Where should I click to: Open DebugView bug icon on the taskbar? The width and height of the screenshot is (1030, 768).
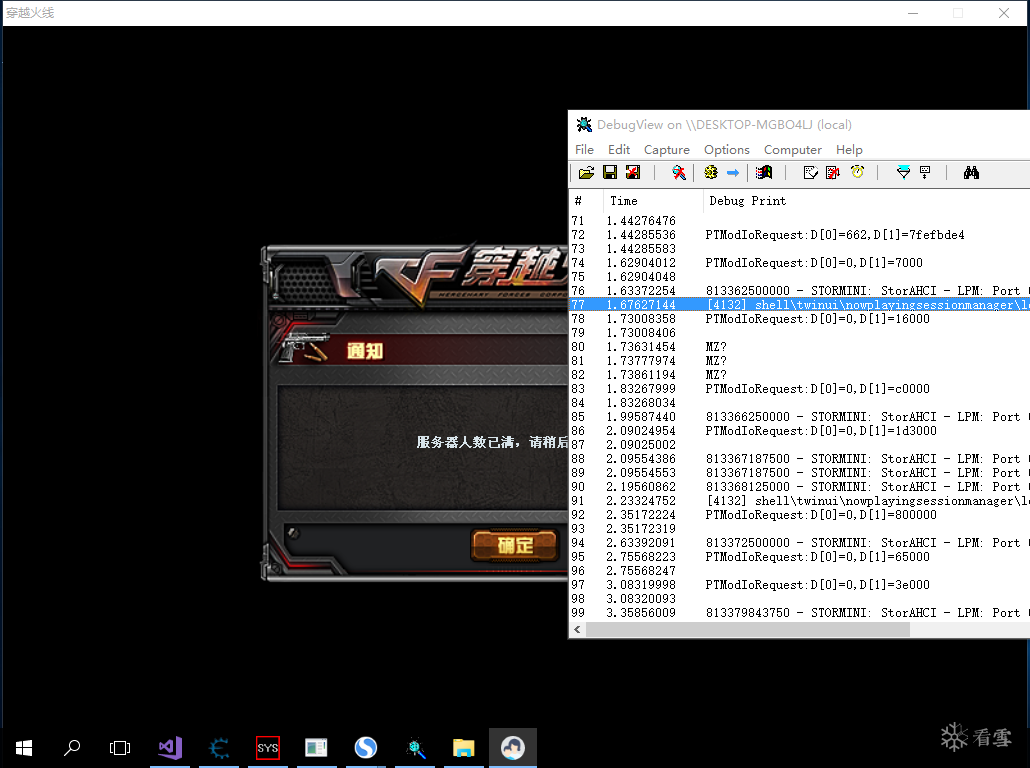pyautogui.click(x=414, y=748)
